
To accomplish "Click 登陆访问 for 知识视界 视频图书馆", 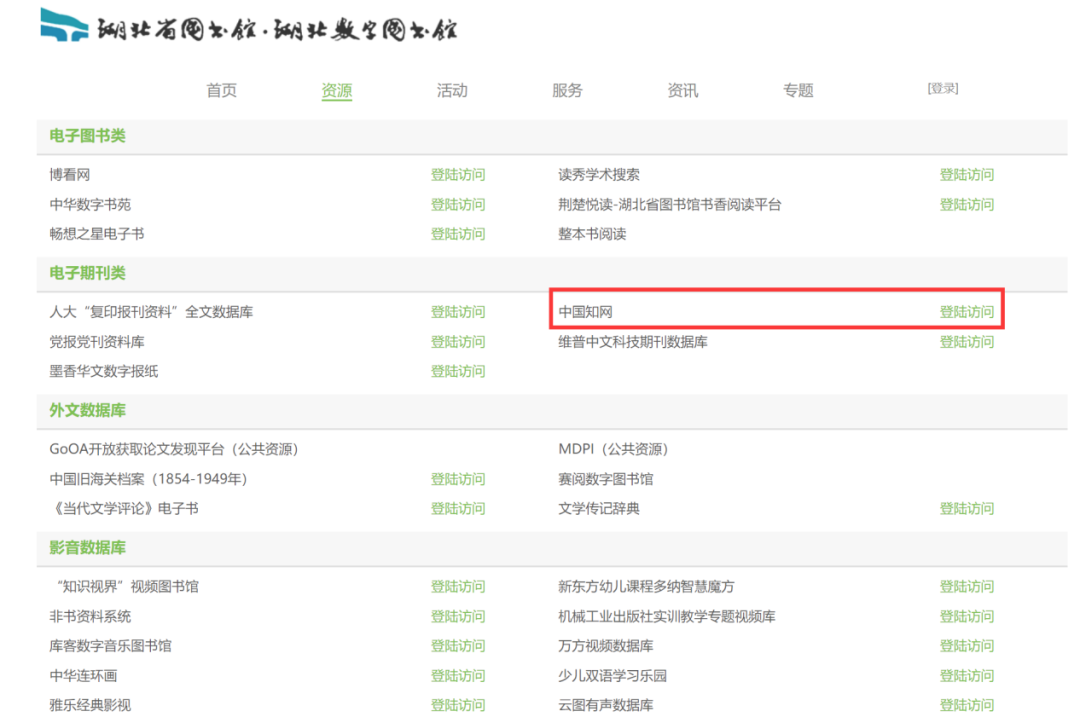I will (x=458, y=587).
